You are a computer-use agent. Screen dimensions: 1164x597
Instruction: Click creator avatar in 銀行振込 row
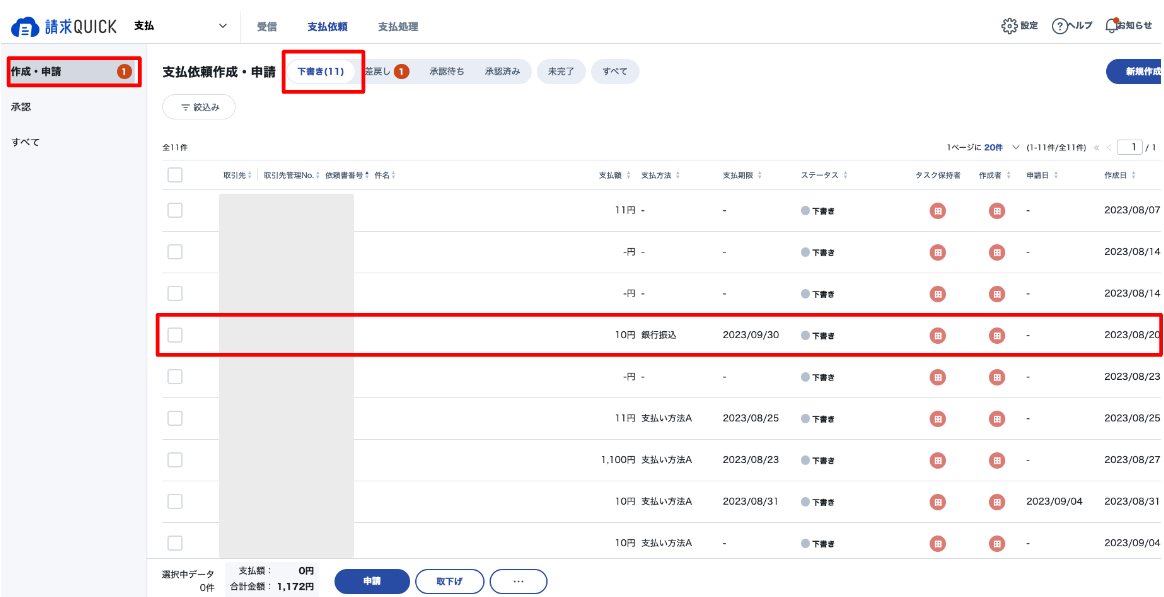click(x=996, y=336)
